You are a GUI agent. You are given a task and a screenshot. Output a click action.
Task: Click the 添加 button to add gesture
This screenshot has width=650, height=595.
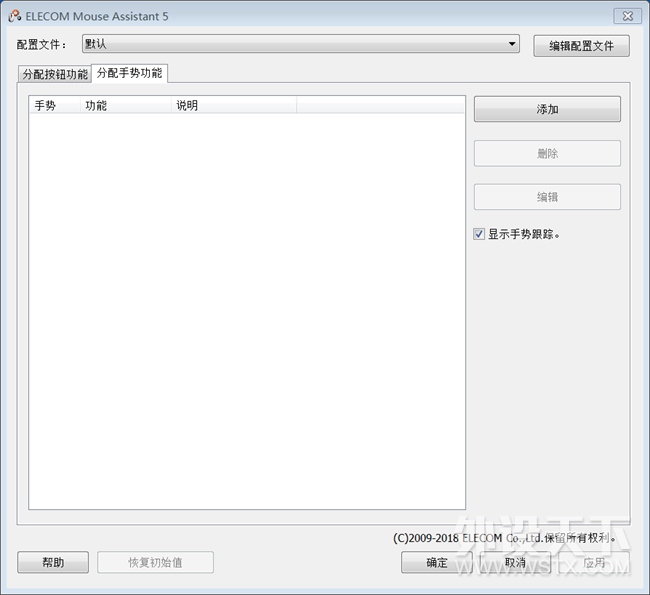(x=547, y=109)
